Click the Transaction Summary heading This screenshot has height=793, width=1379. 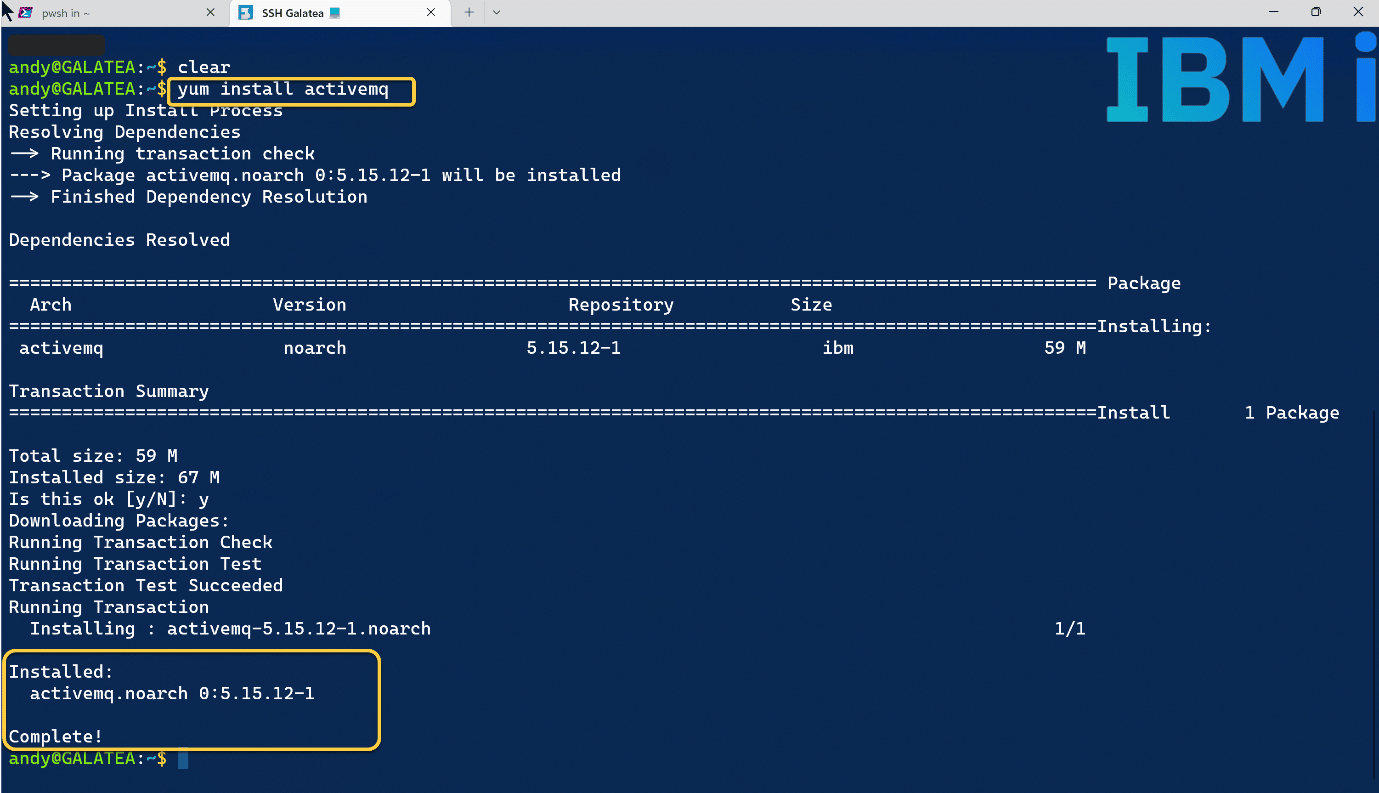tap(108, 391)
